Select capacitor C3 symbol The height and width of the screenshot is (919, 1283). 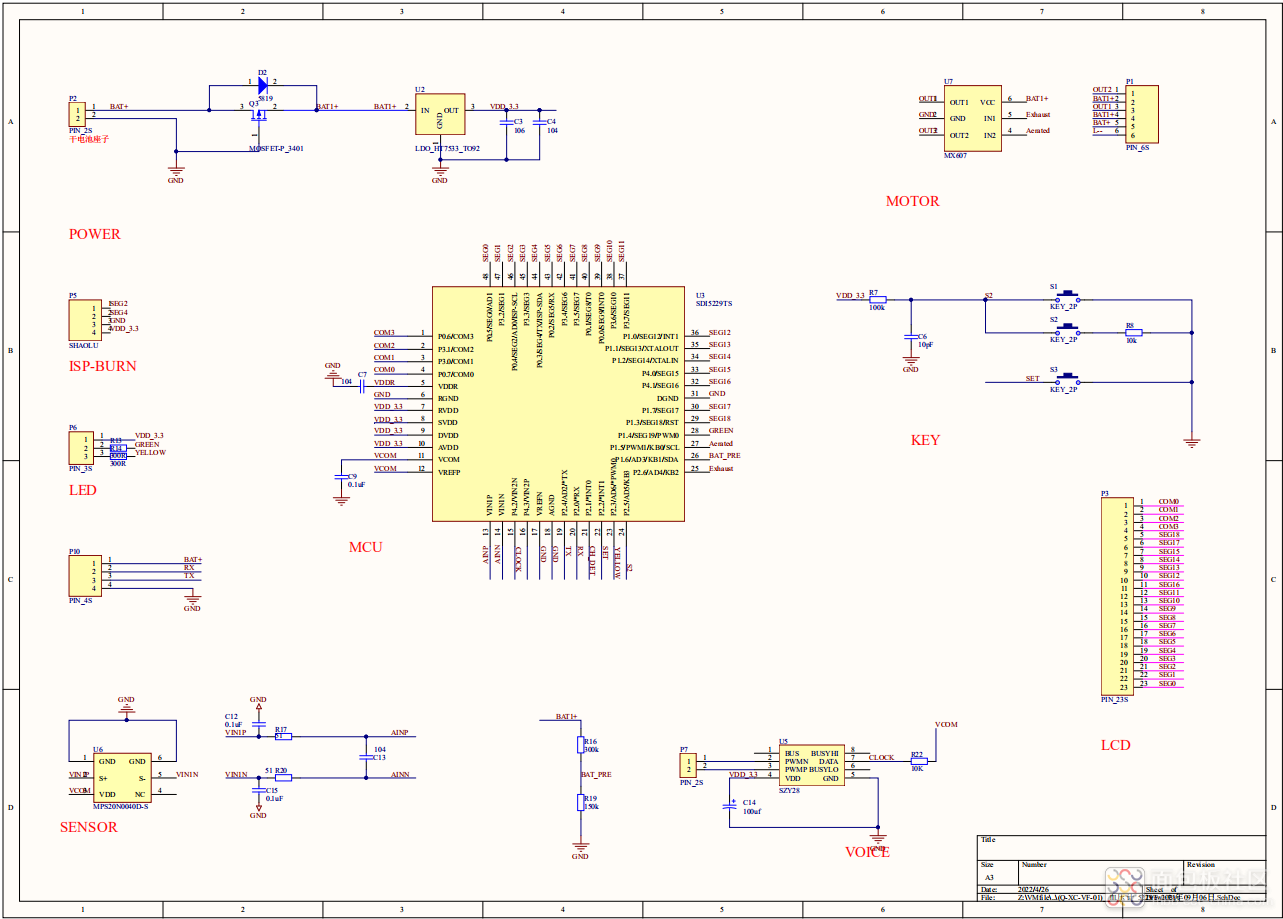(x=506, y=123)
